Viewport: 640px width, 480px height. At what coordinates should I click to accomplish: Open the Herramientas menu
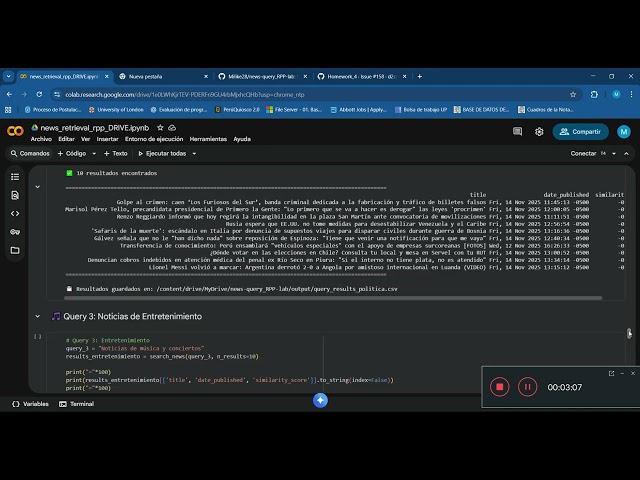208,139
